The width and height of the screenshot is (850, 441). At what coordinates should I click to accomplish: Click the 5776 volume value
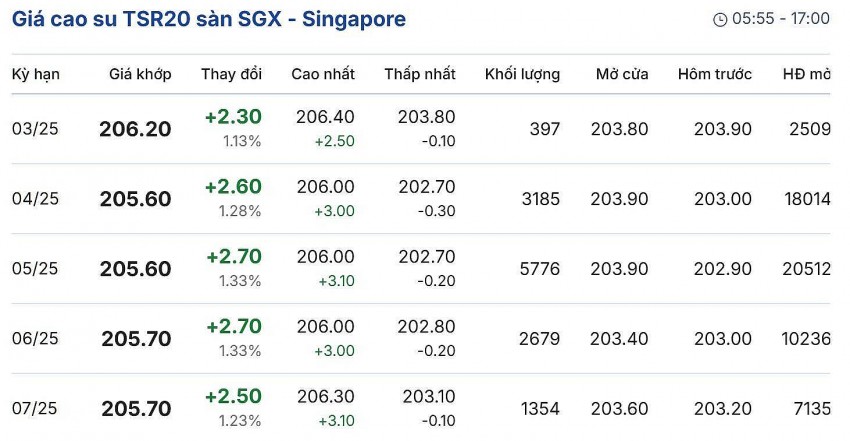539,269
